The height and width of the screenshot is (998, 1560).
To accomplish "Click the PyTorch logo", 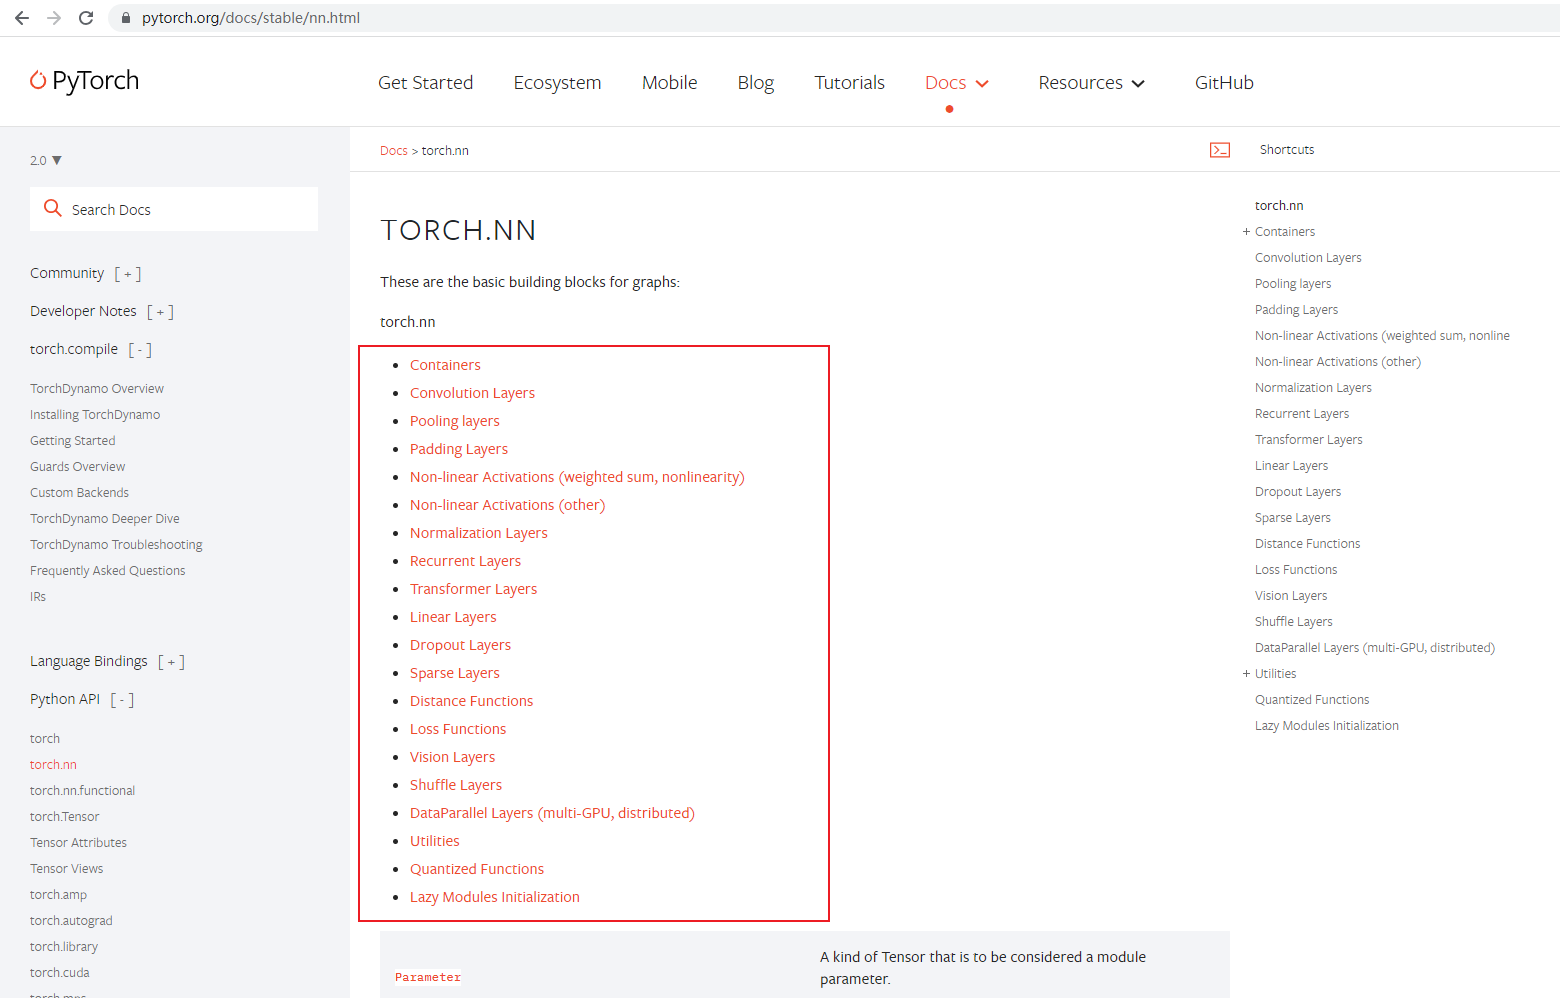I will 85,81.
